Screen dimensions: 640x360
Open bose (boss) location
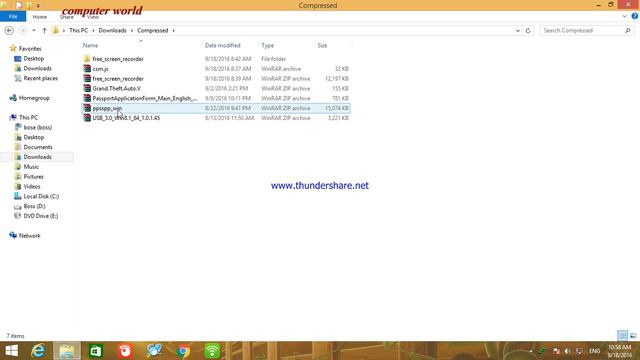point(38,127)
